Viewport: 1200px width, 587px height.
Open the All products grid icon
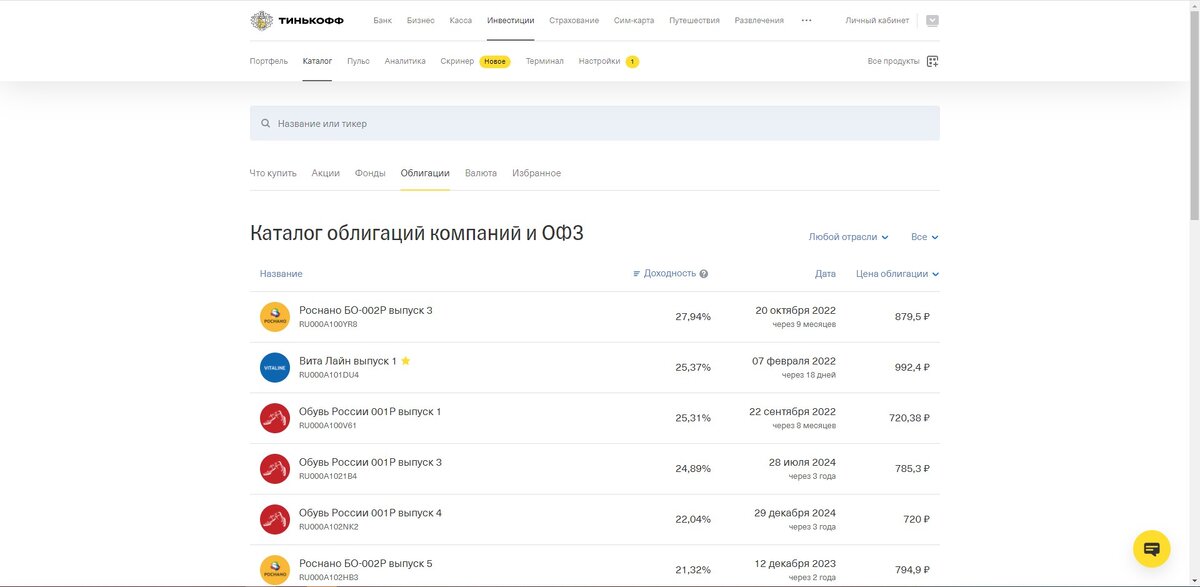[x=933, y=61]
